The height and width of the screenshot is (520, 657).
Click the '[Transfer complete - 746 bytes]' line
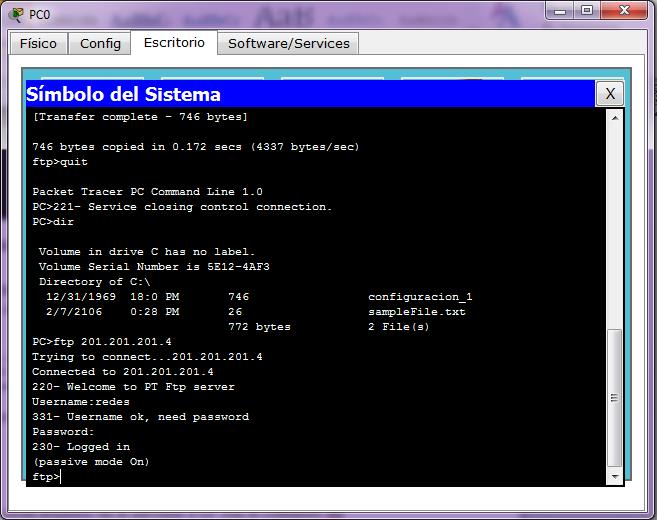(x=140, y=117)
